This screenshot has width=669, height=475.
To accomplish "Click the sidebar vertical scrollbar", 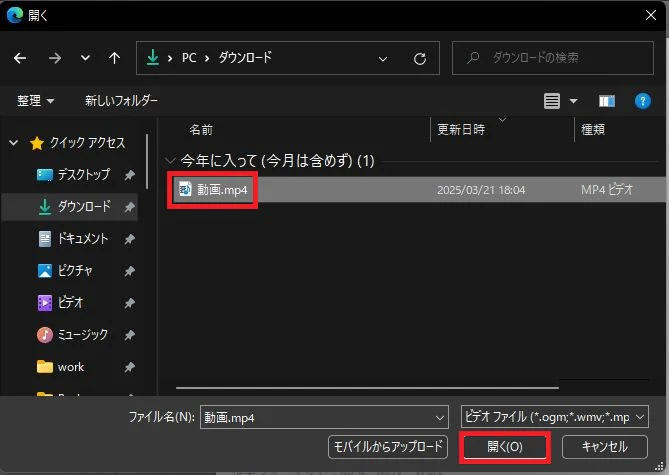I will click(x=147, y=162).
